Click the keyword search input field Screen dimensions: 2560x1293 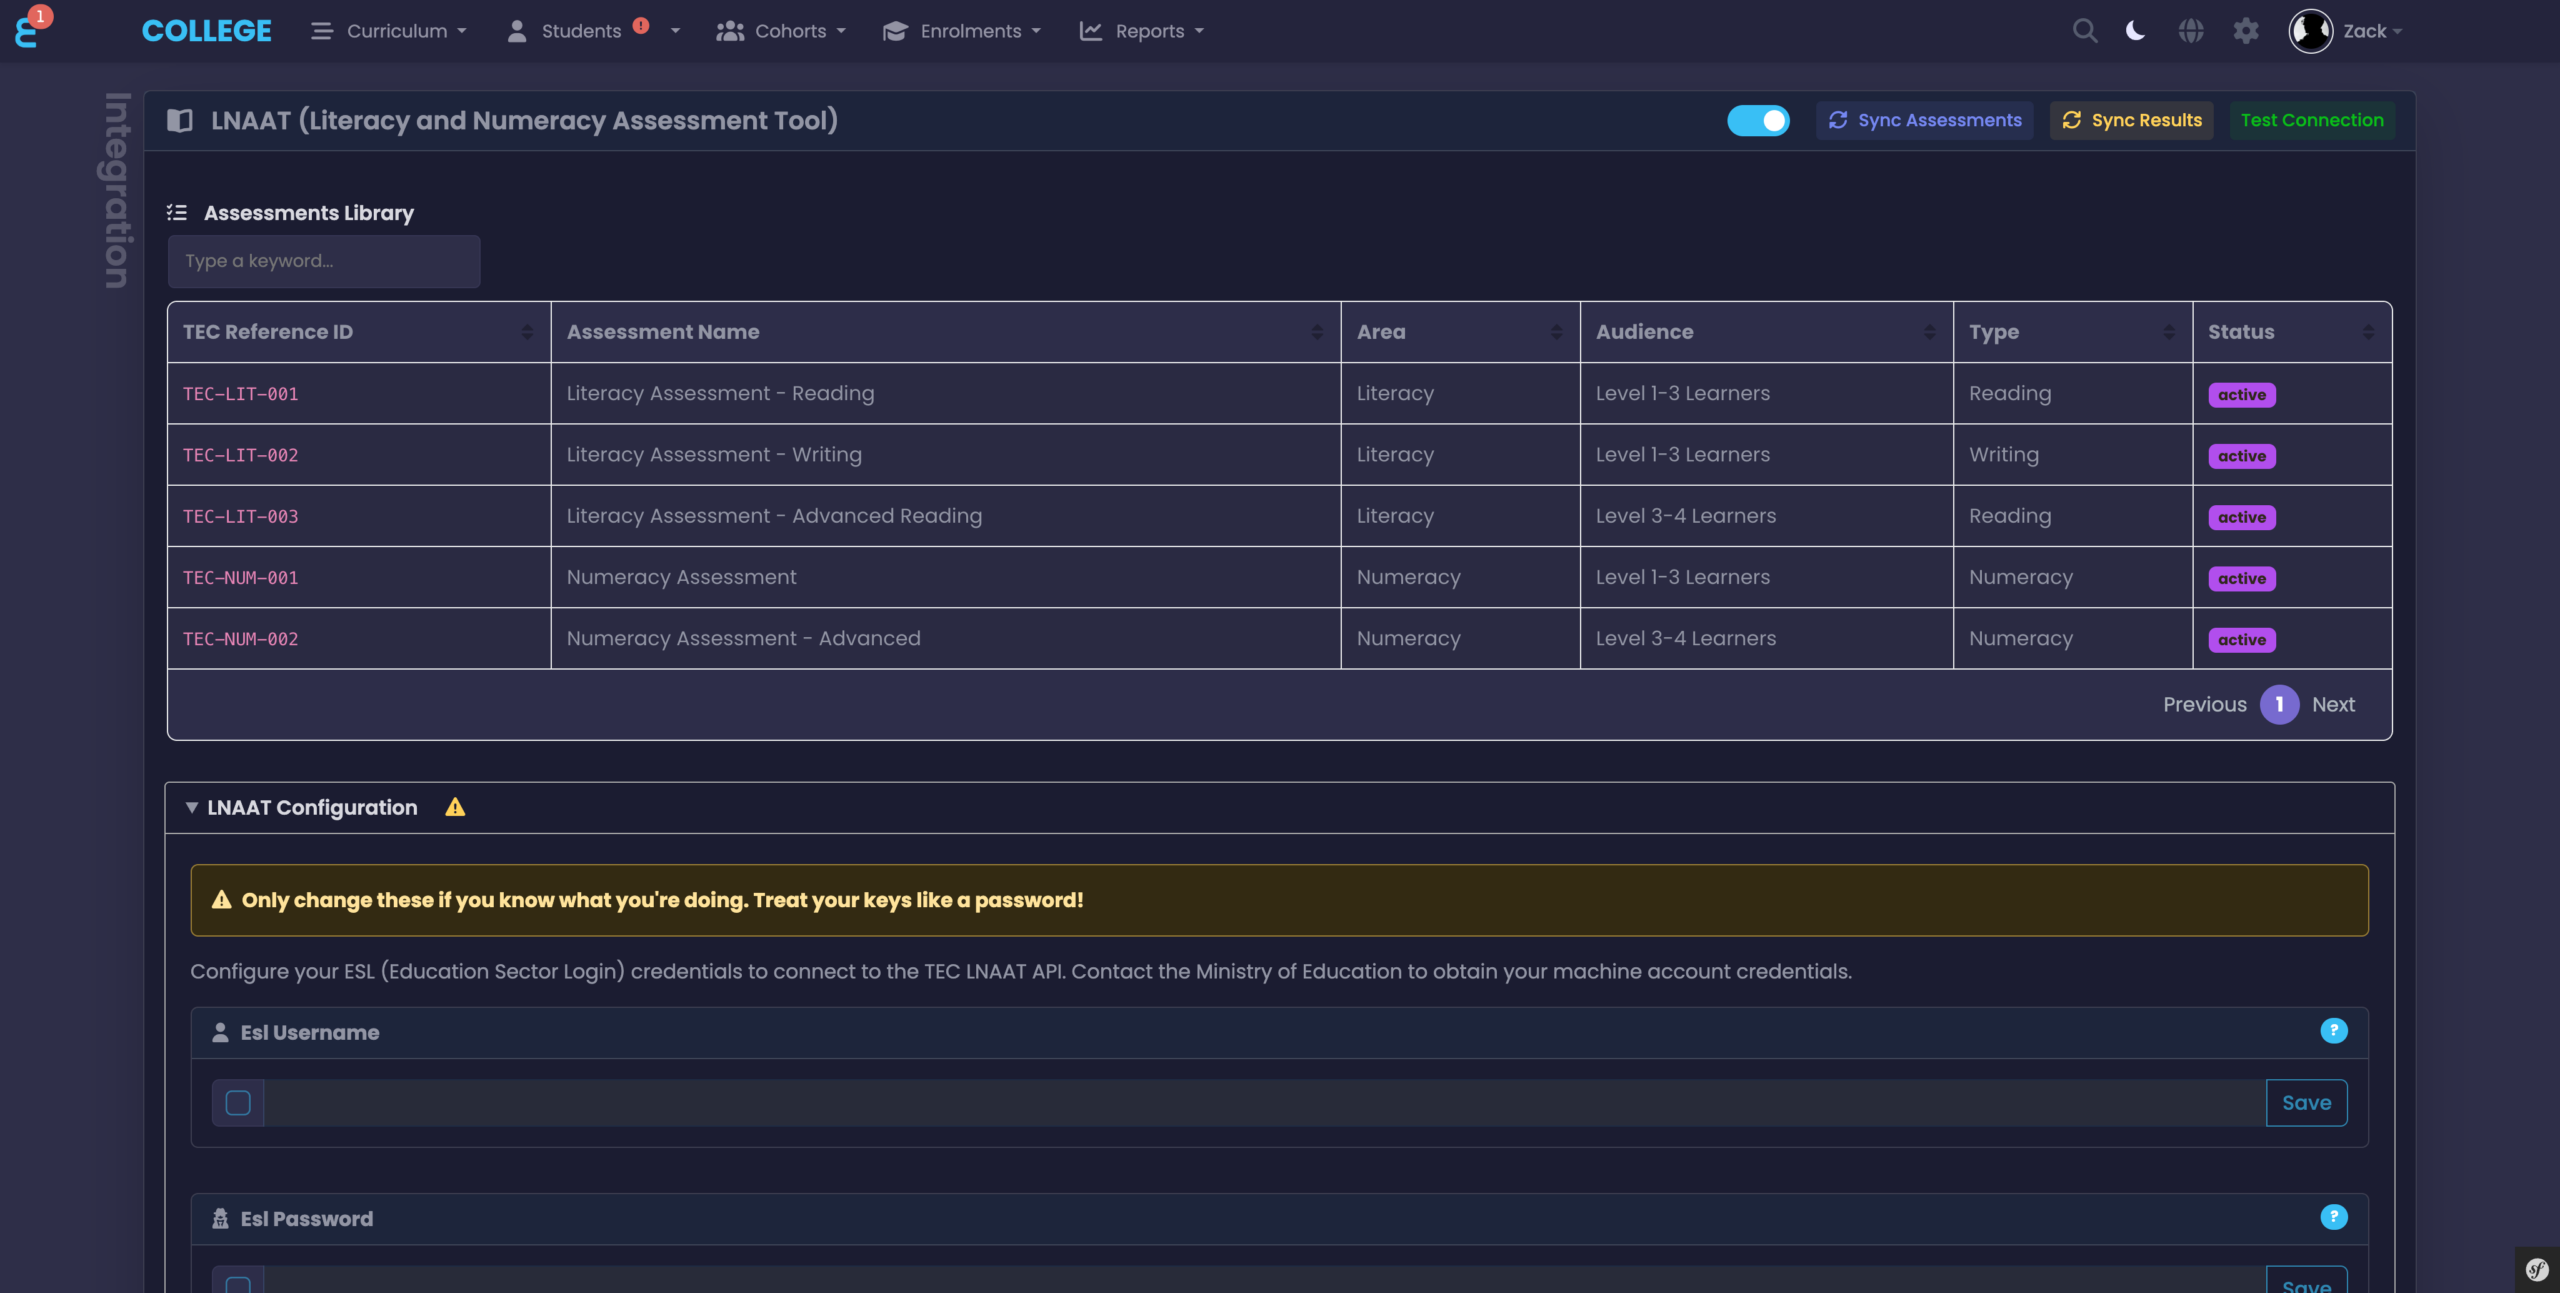(323, 261)
